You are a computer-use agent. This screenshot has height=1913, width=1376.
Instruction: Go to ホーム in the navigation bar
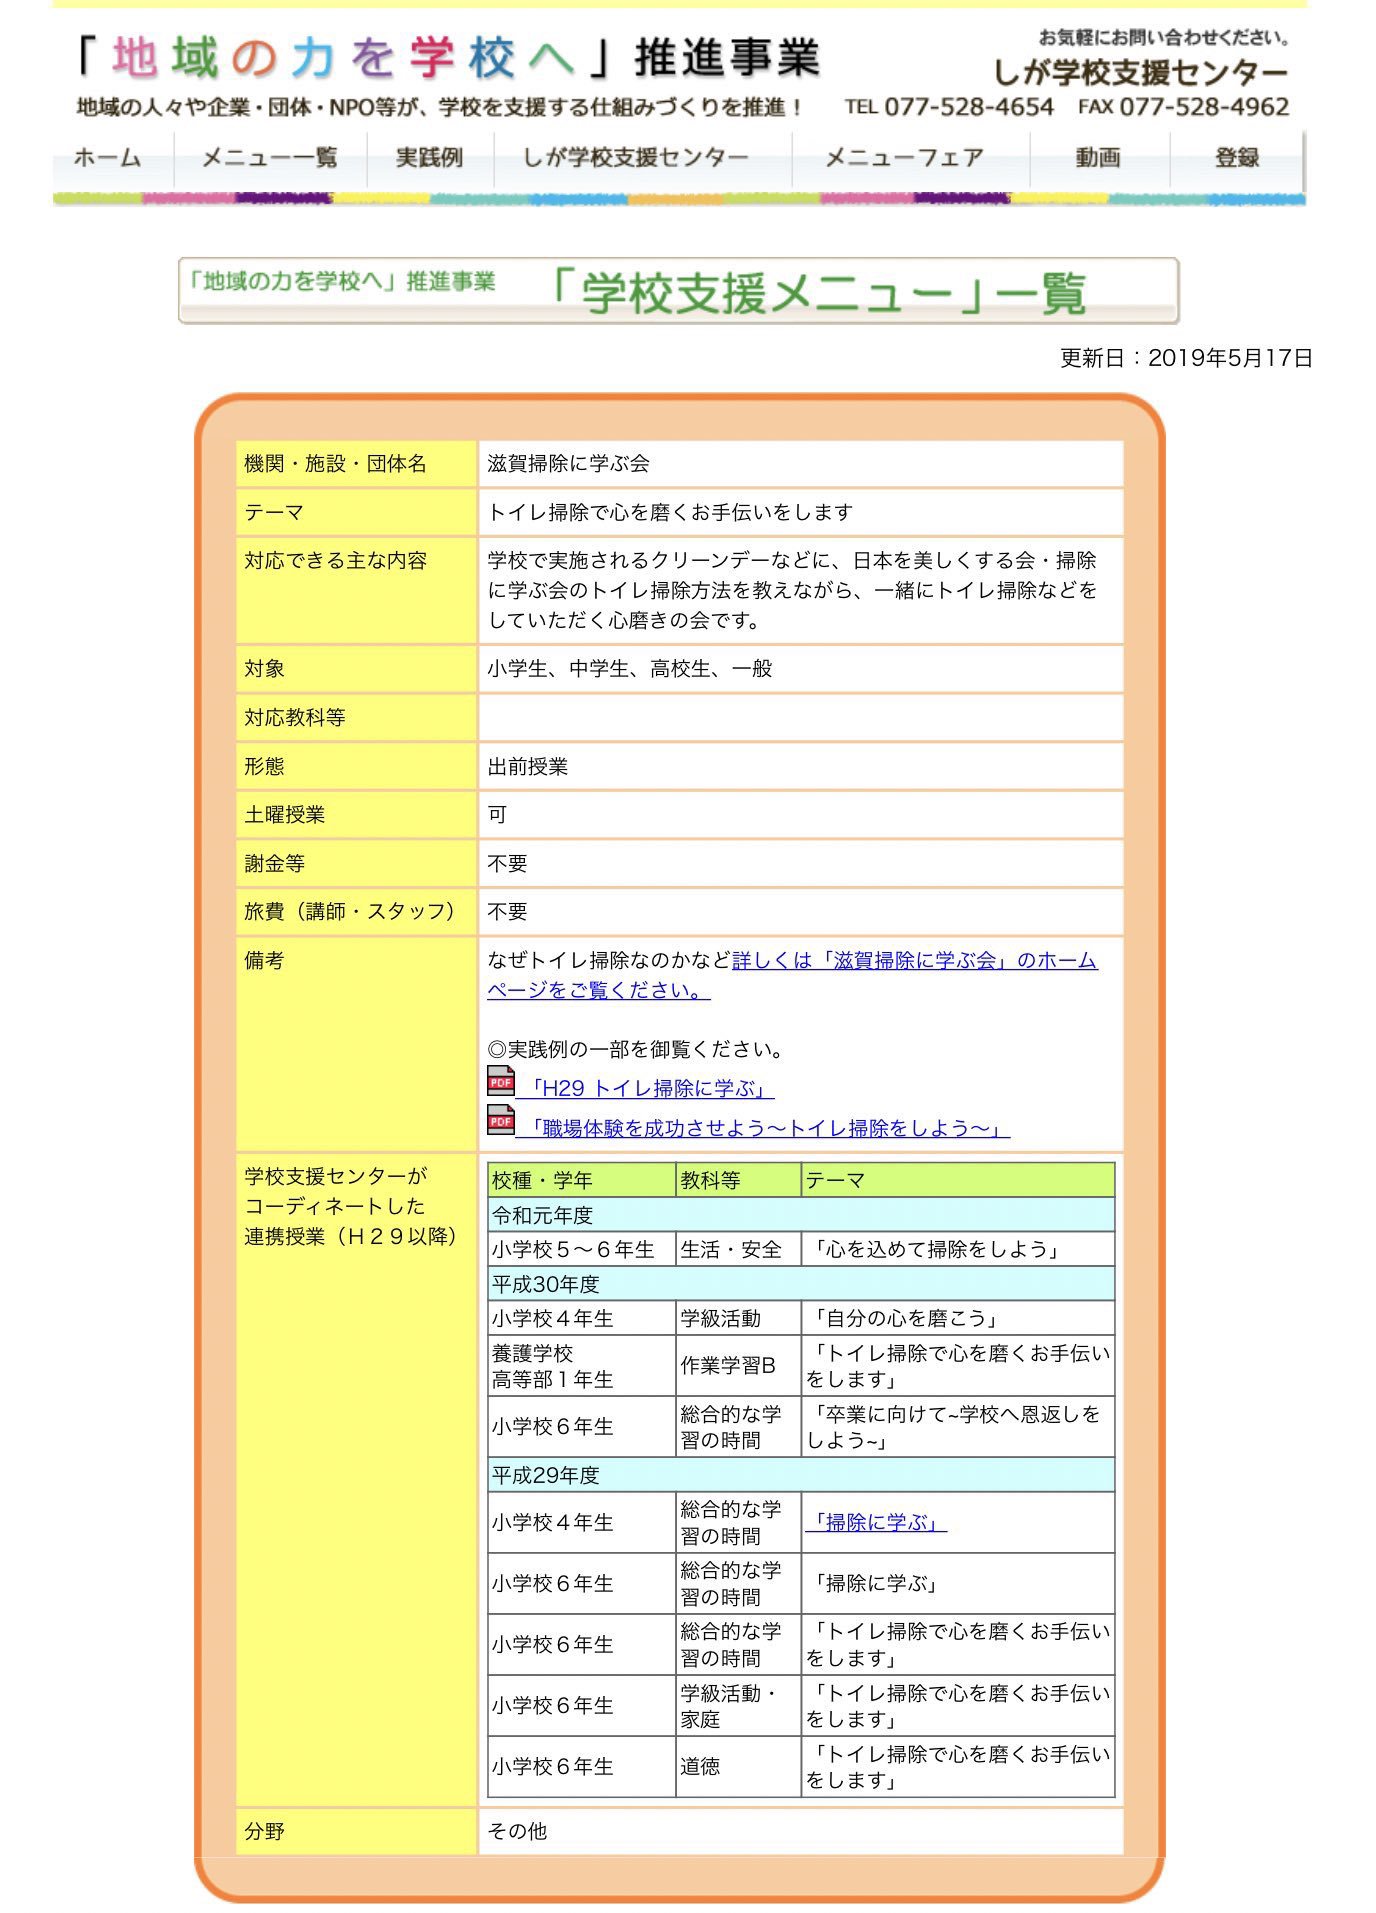[108, 158]
